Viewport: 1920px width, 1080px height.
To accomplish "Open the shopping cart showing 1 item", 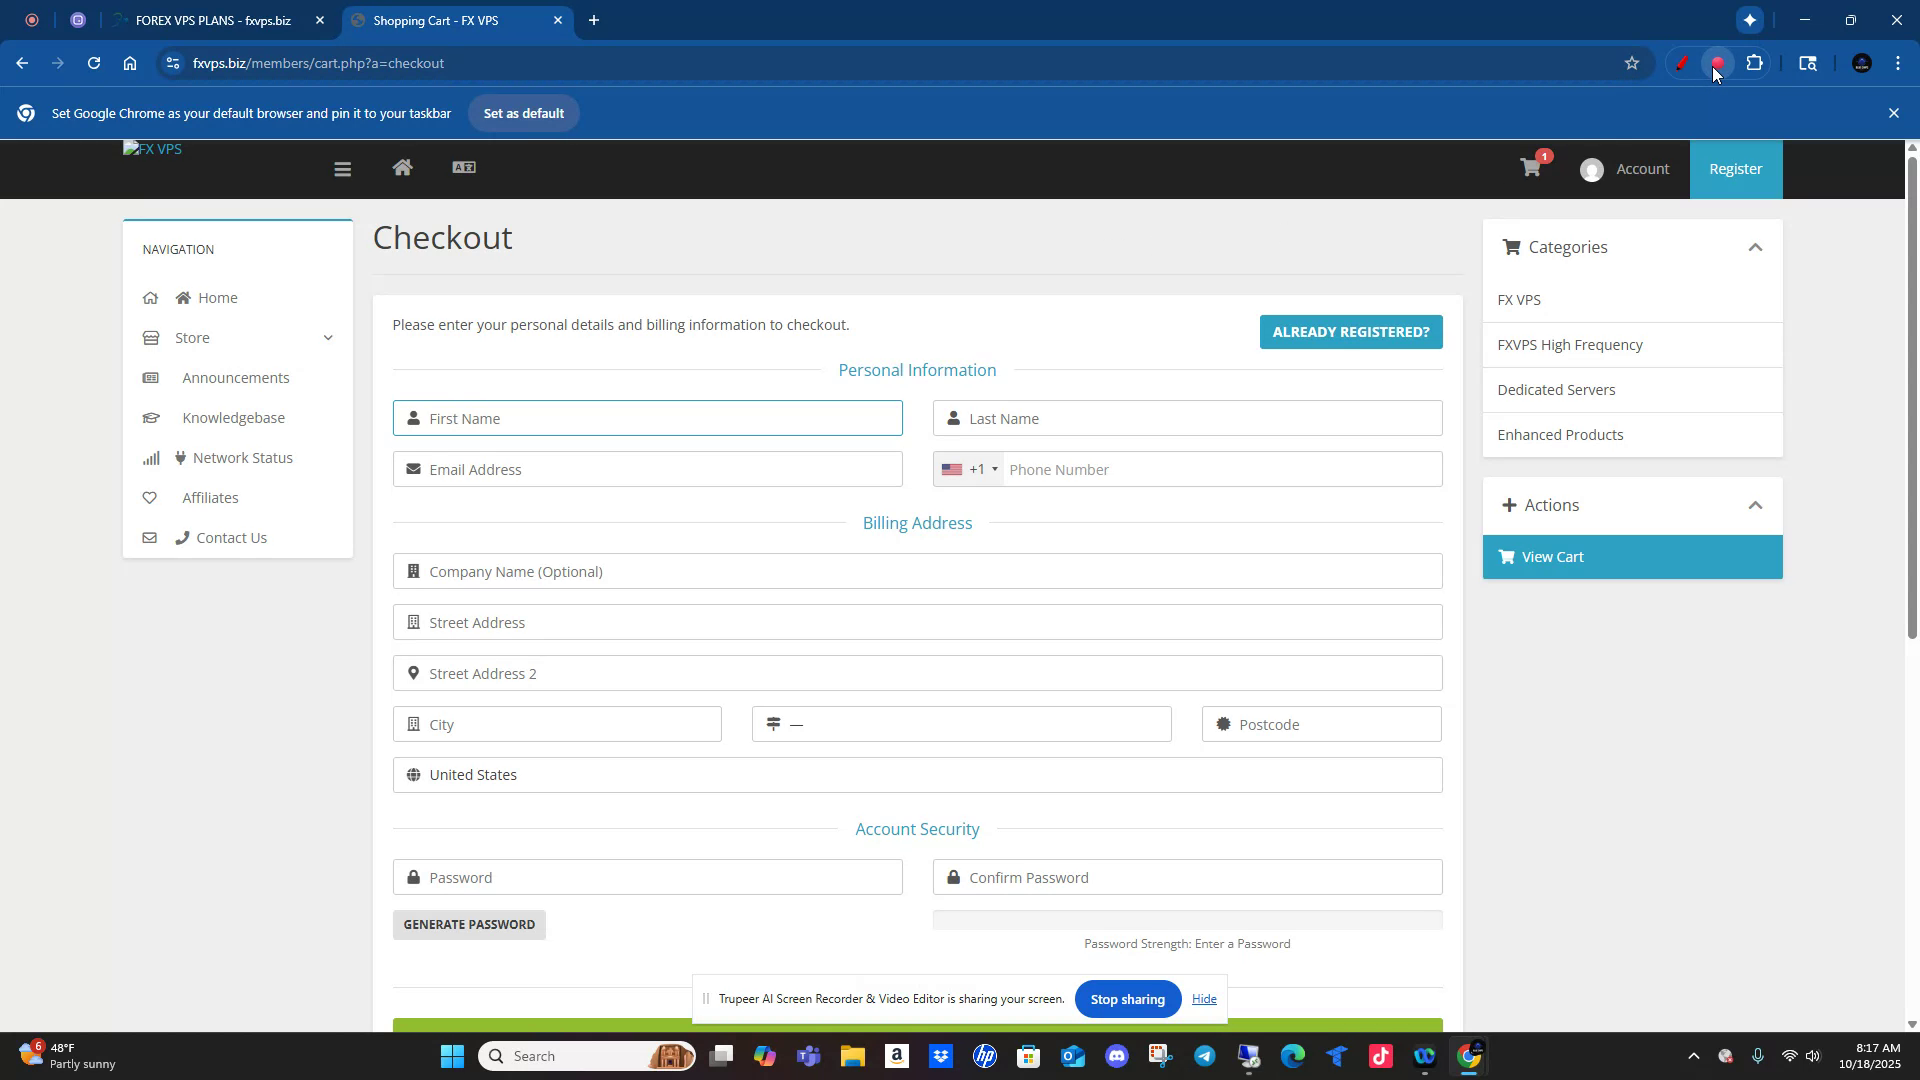I will click(1531, 169).
